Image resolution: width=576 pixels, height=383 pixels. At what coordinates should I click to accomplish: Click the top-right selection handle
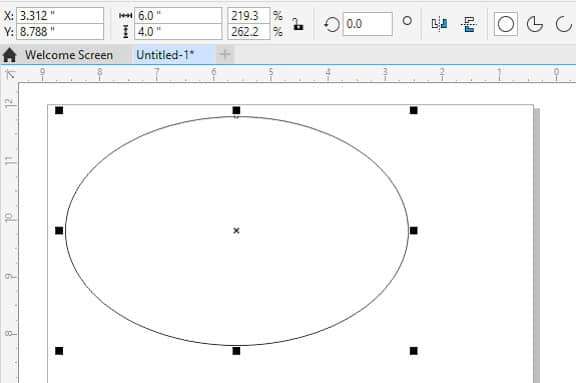point(414,110)
